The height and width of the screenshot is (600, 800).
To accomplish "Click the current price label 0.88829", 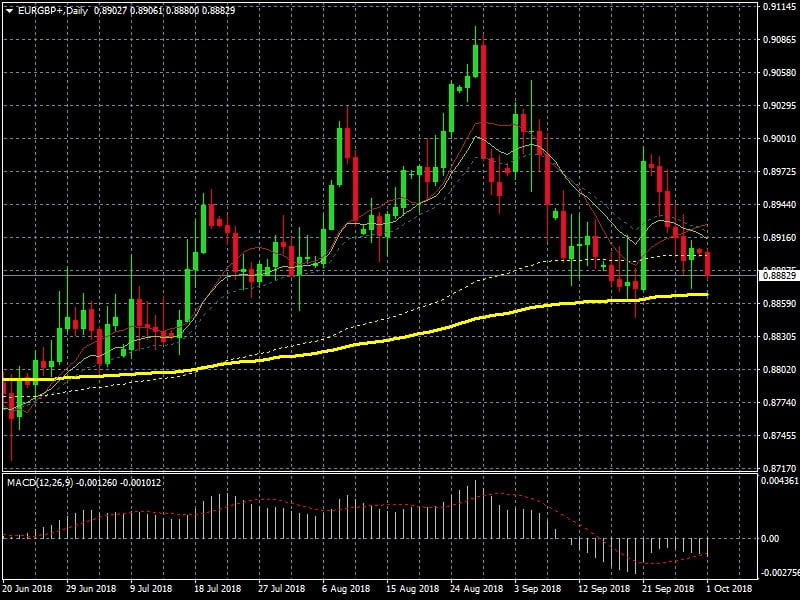I will (778, 275).
